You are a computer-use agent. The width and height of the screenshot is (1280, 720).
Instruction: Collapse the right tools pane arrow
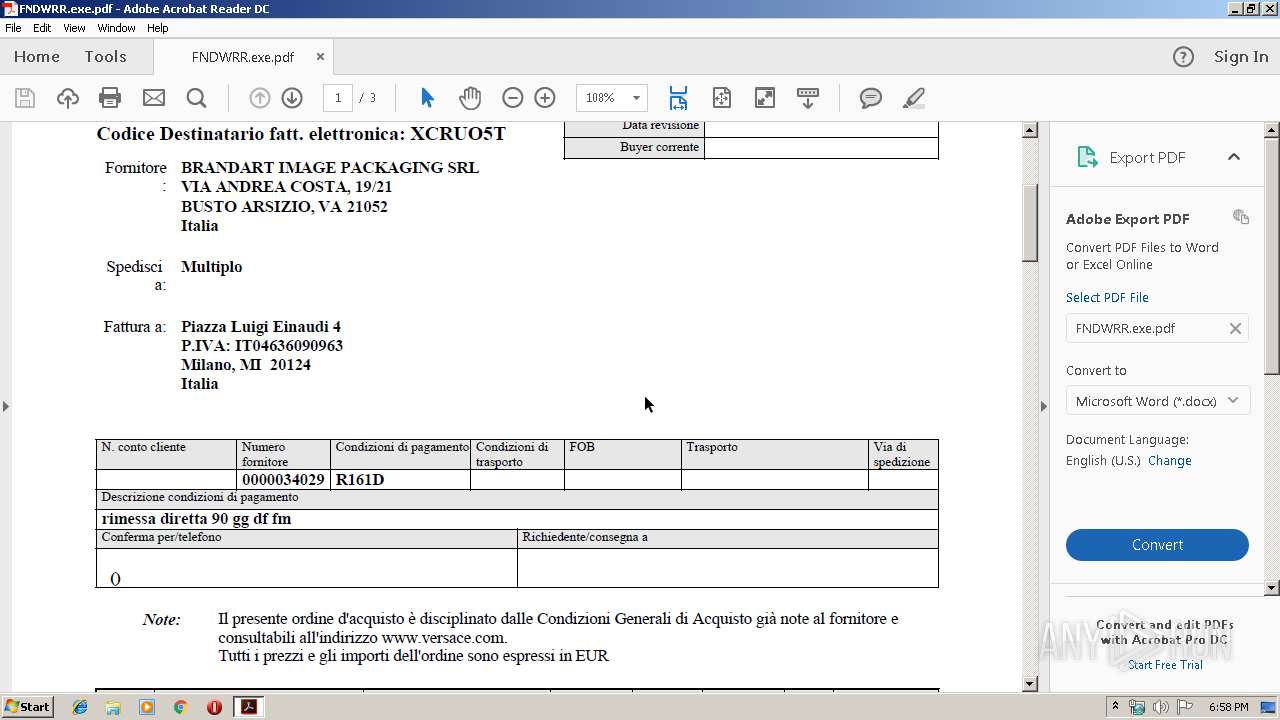coord(1044,406)
